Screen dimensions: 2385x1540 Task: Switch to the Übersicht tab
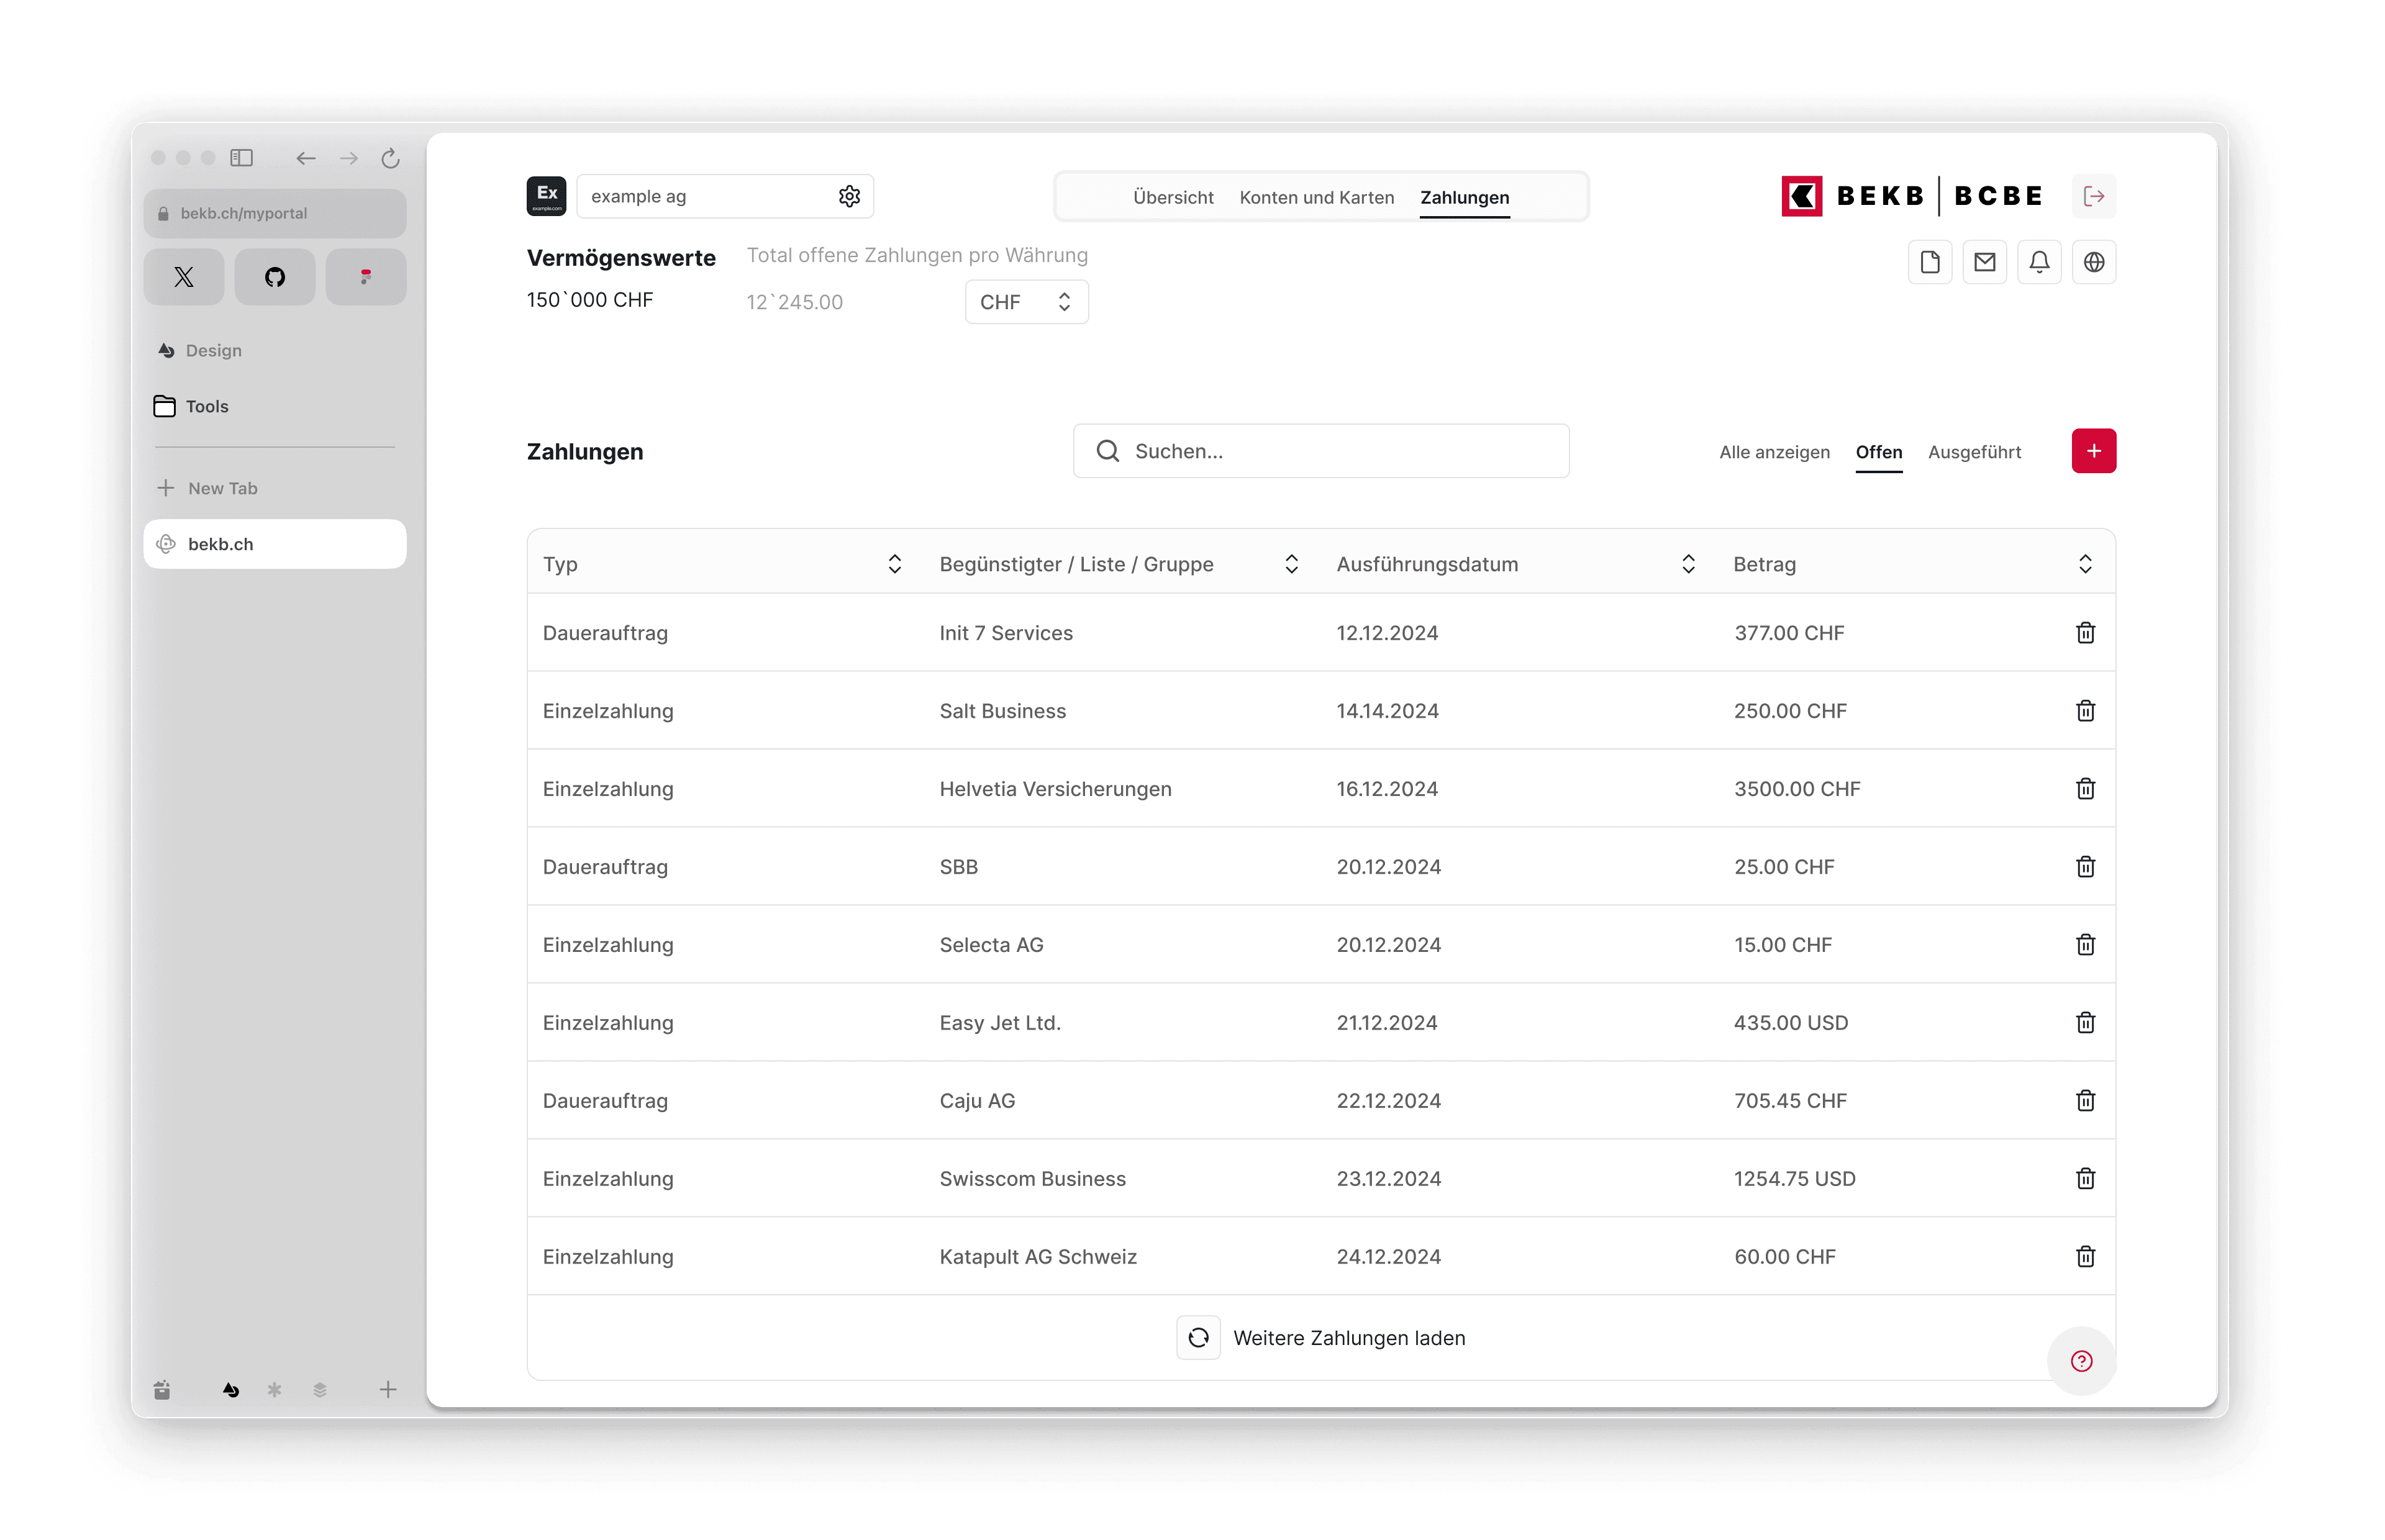click(x=1173, y=198)
